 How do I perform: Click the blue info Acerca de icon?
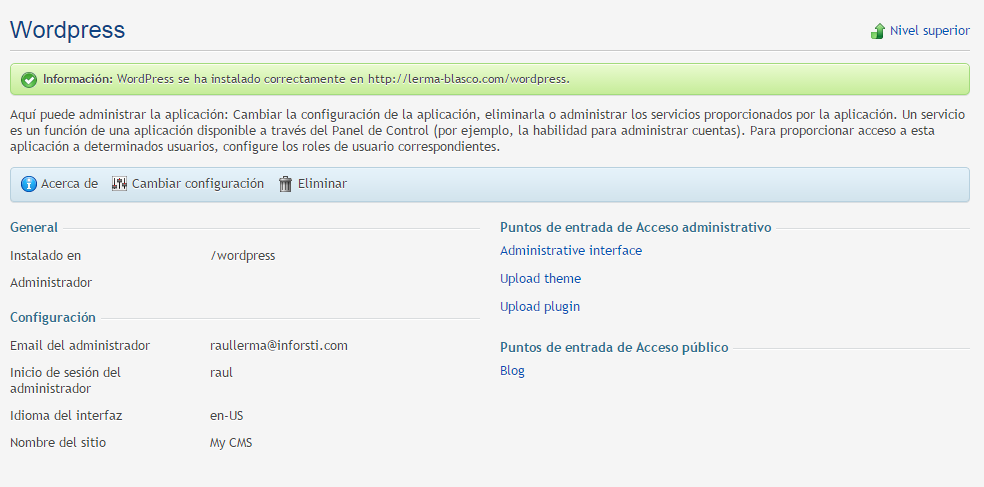point(29,184)
